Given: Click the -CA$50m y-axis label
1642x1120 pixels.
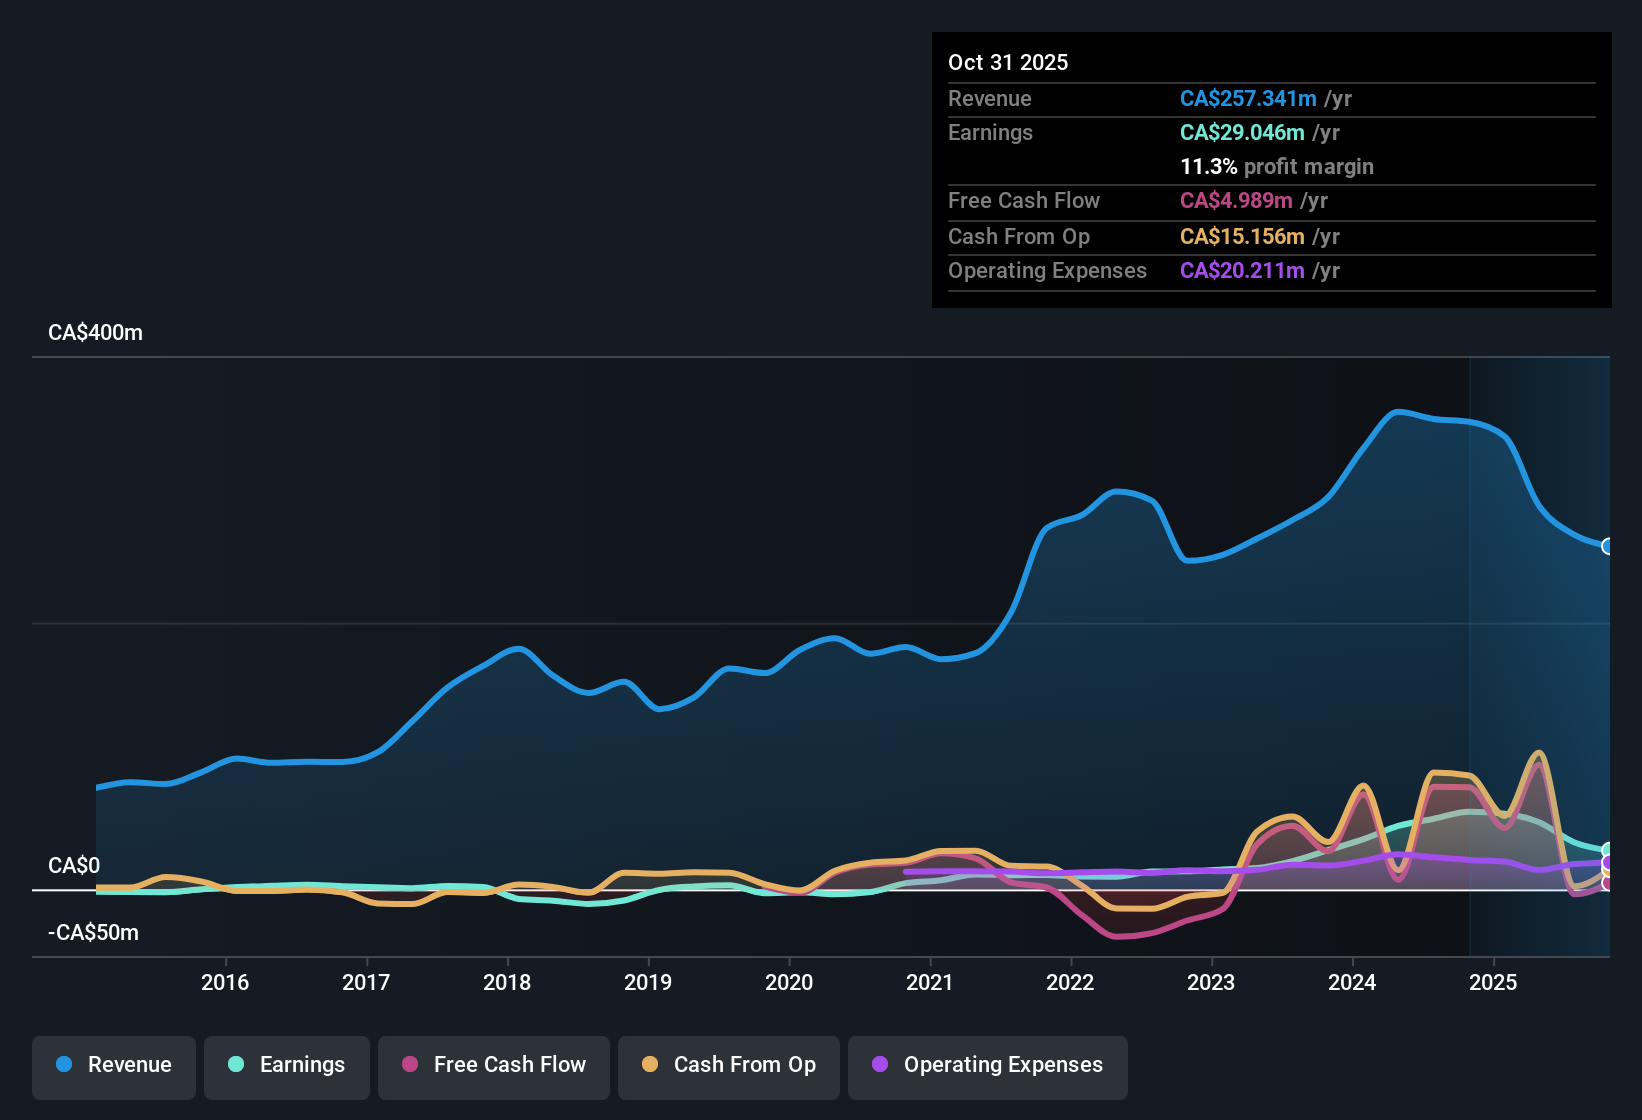Looking at the screenshot, I should point(93,933).
